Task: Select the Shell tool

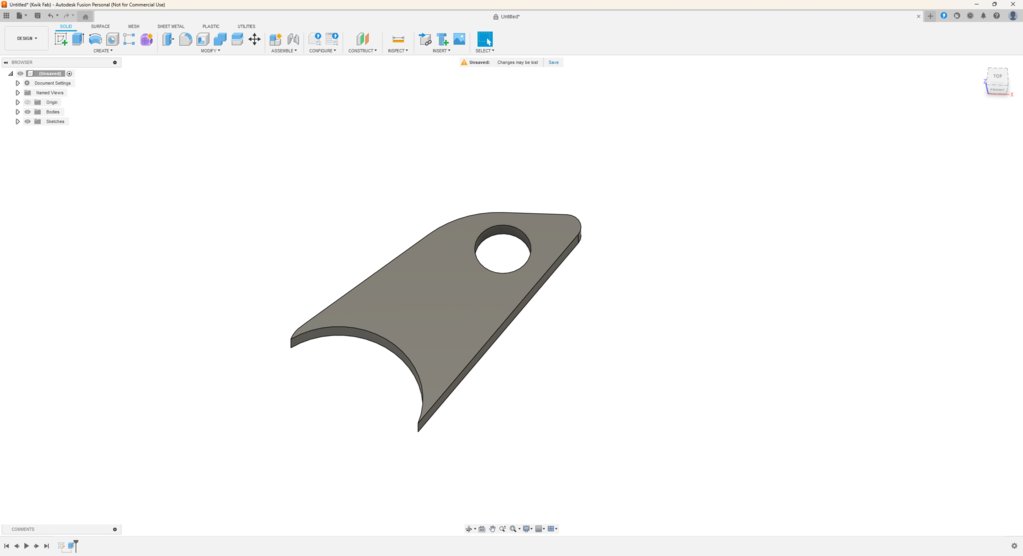Action: point(203,39)
